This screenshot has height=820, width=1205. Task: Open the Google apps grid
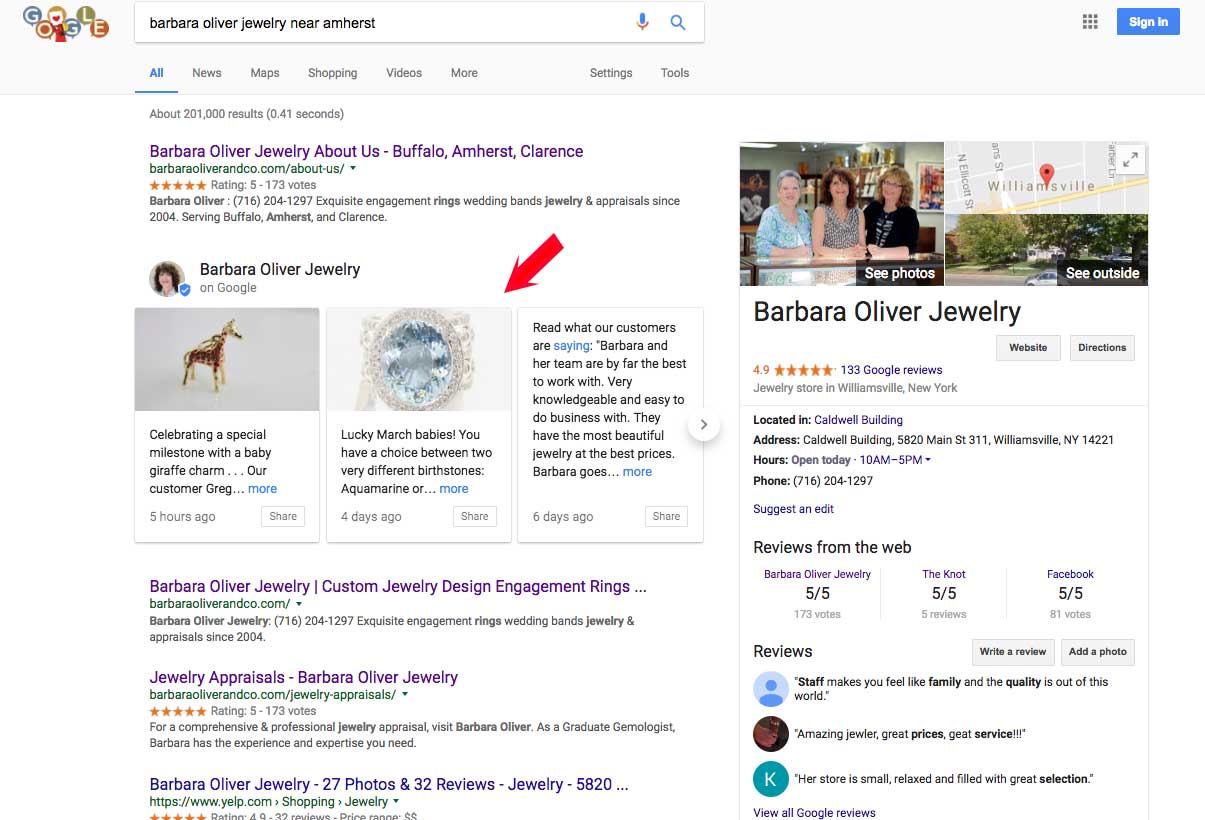pos(1090,22)
